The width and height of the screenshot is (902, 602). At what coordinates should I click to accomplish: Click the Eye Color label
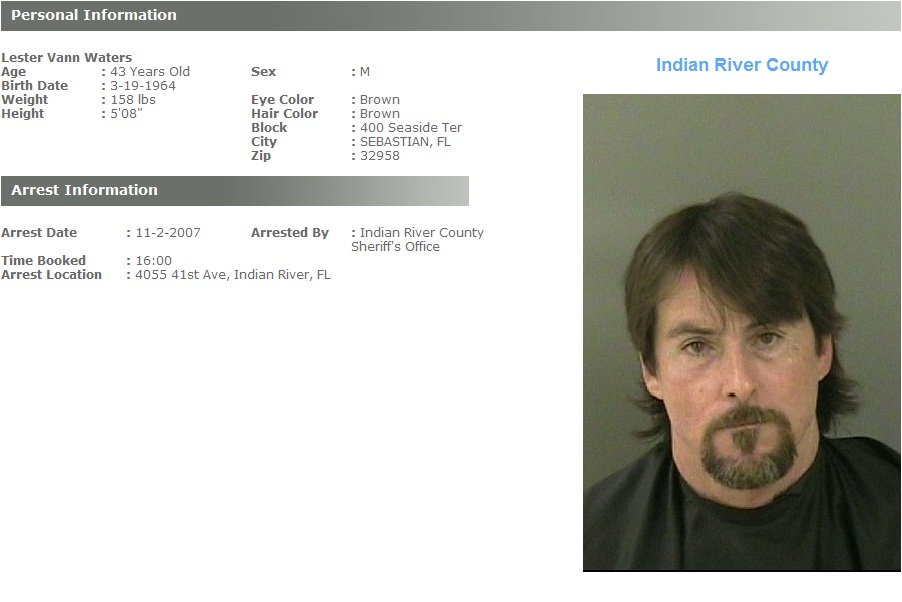[x=282, y=100]
